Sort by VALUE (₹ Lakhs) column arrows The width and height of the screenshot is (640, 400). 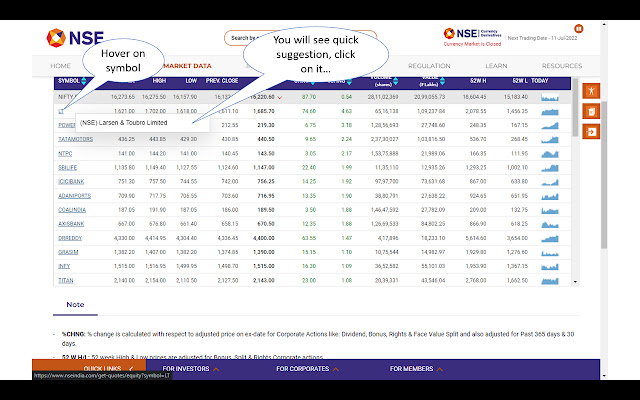click(442, 81)
